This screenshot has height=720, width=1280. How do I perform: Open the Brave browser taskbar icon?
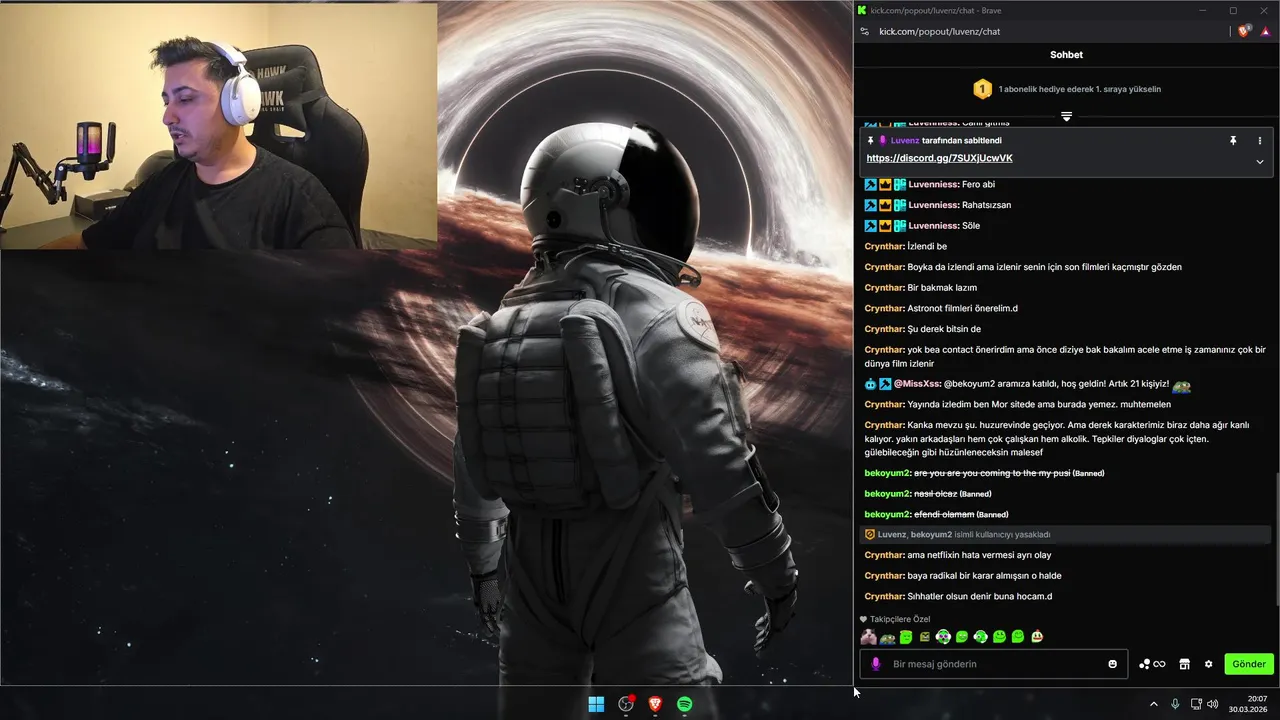point(655,704)
